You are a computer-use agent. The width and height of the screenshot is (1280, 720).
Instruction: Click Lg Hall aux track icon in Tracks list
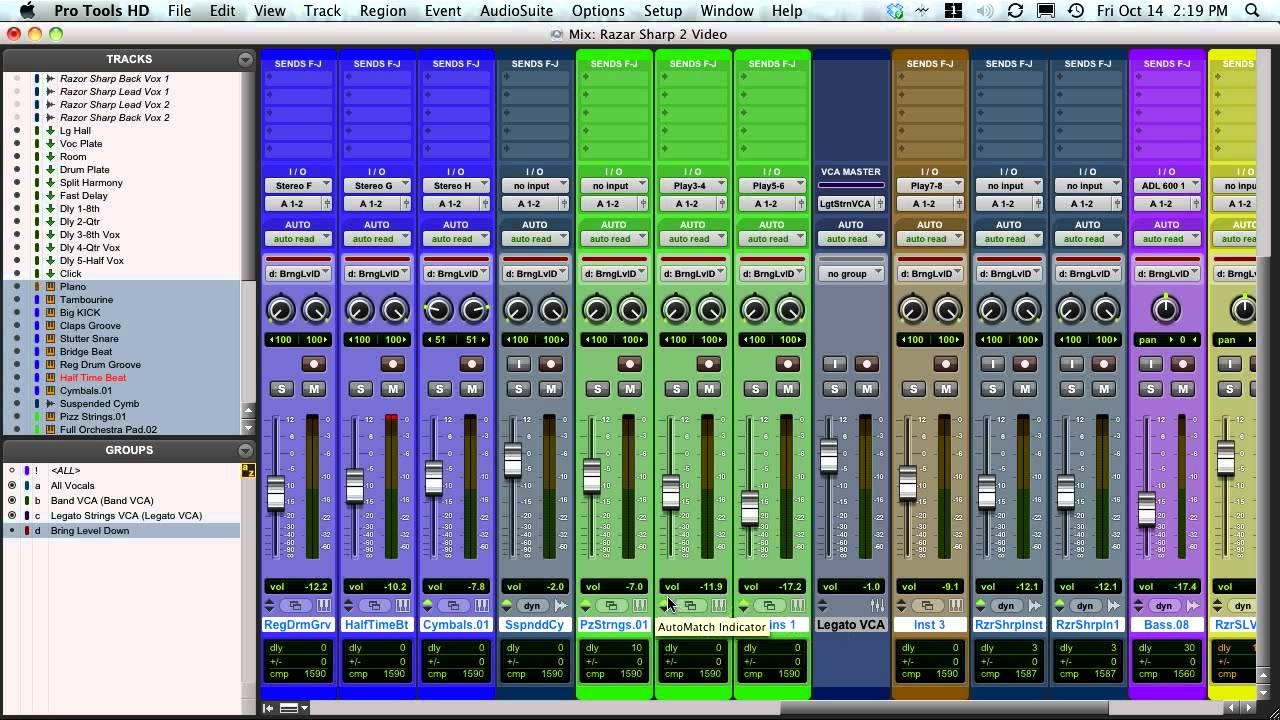point(50,131)
